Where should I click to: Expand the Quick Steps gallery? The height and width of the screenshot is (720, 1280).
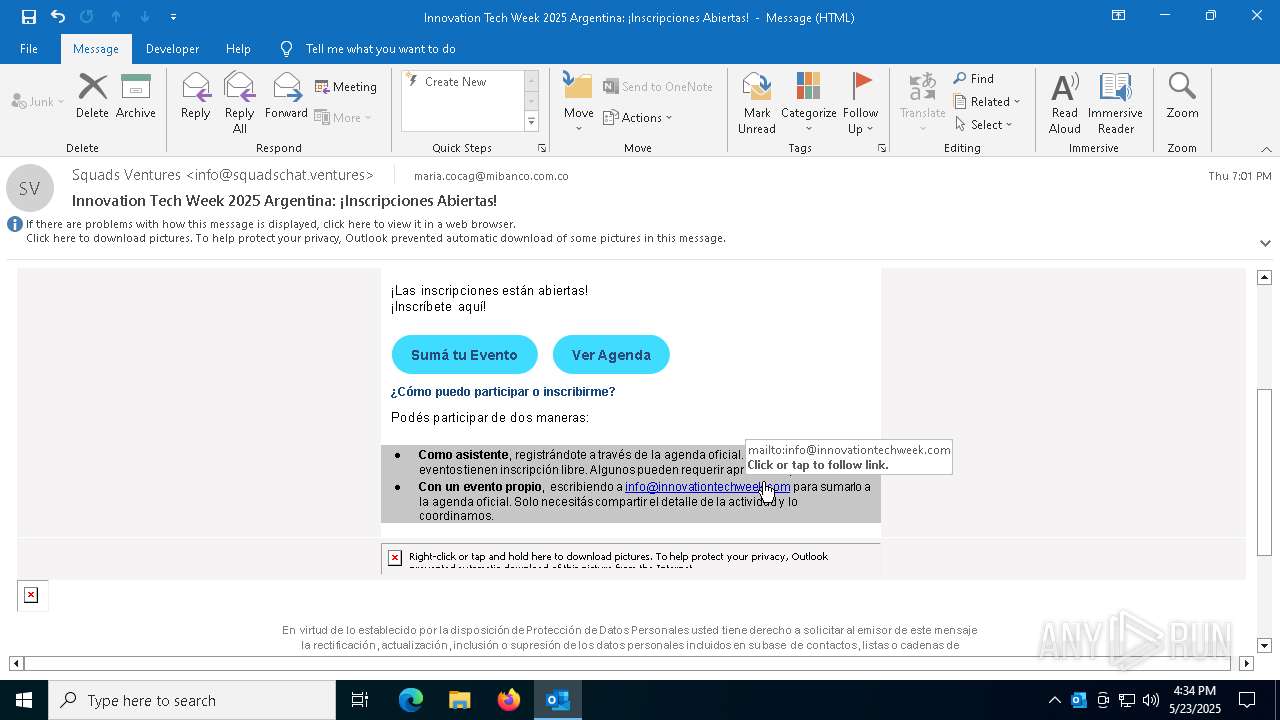531,122
